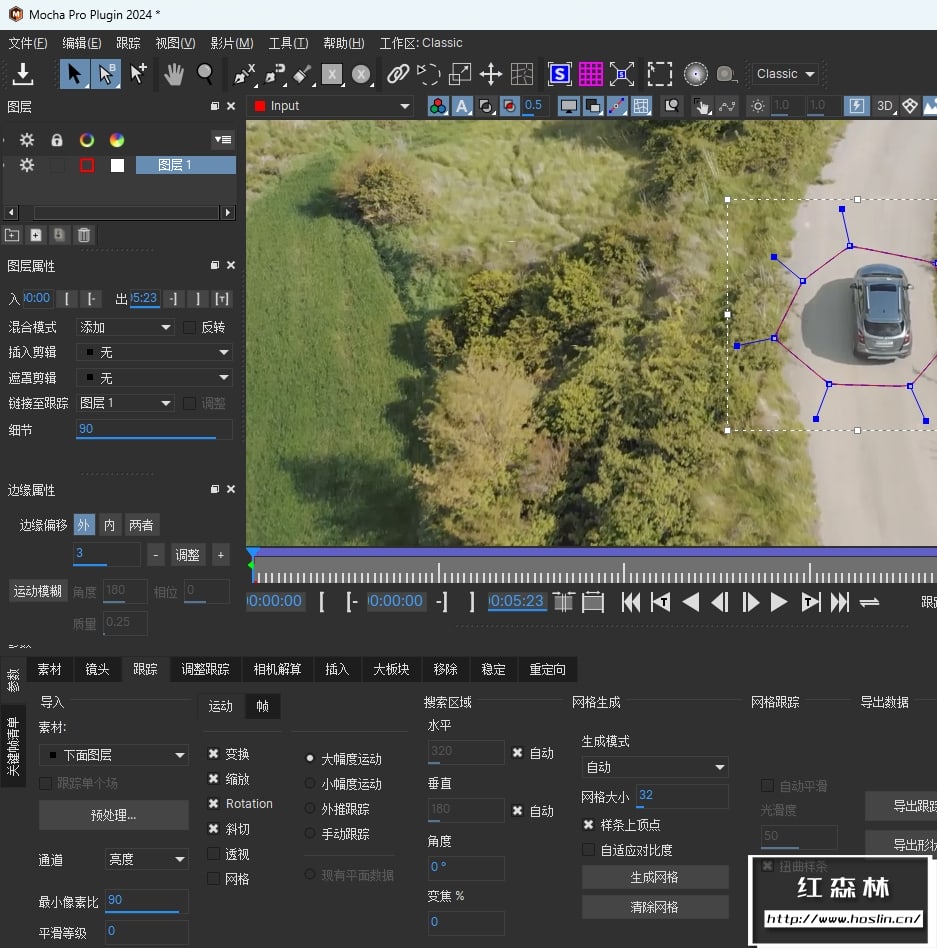Select the 小幅度运动 radio button

[x=310, y=784]
